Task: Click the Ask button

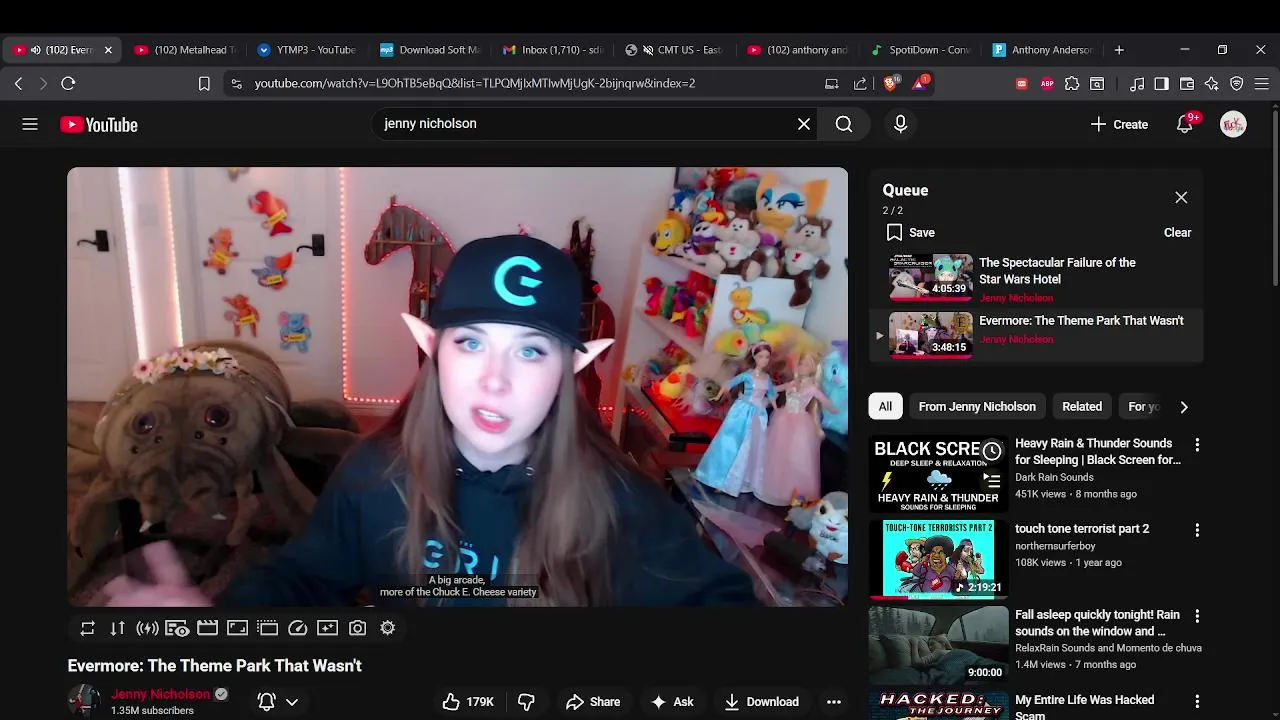Action: point(672,702)
